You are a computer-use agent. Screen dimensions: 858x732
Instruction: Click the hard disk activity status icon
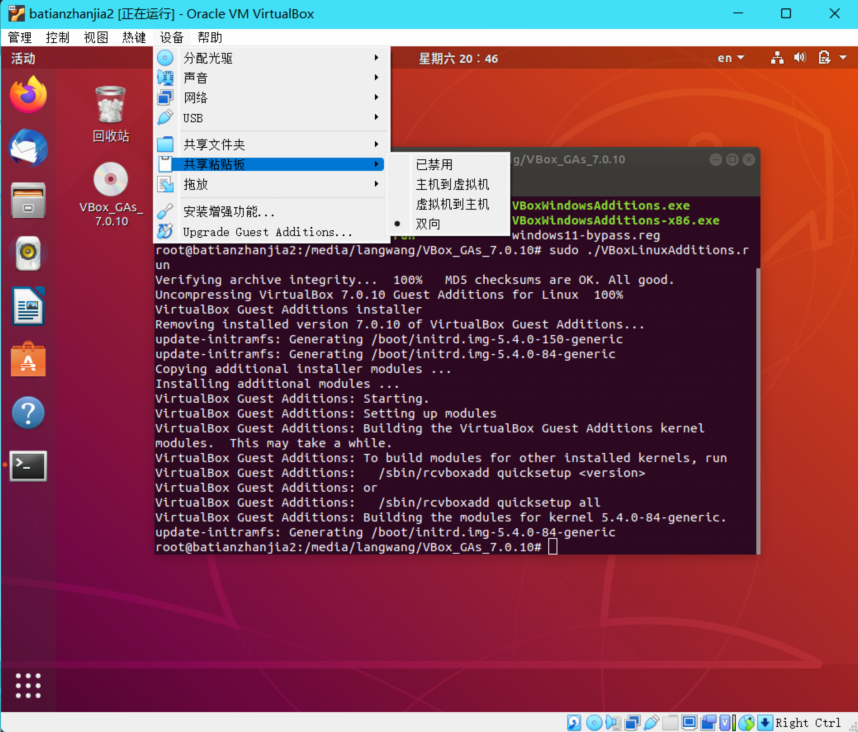pyautogui.click(x=574, y=723)
